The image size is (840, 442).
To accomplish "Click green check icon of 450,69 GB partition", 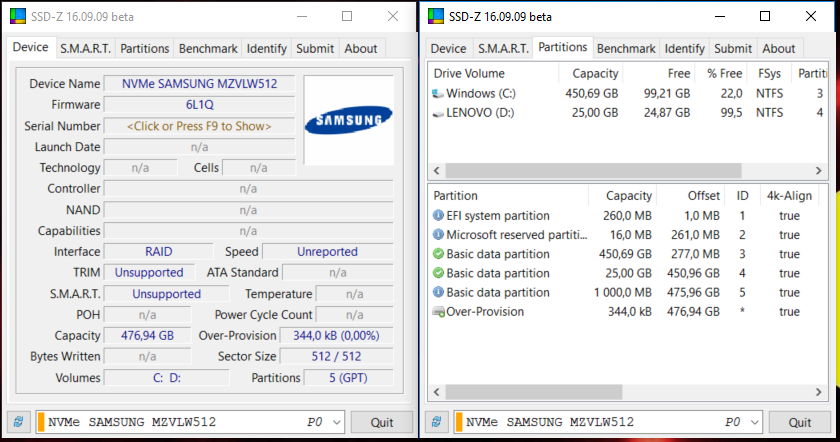I will click(438, 254).
